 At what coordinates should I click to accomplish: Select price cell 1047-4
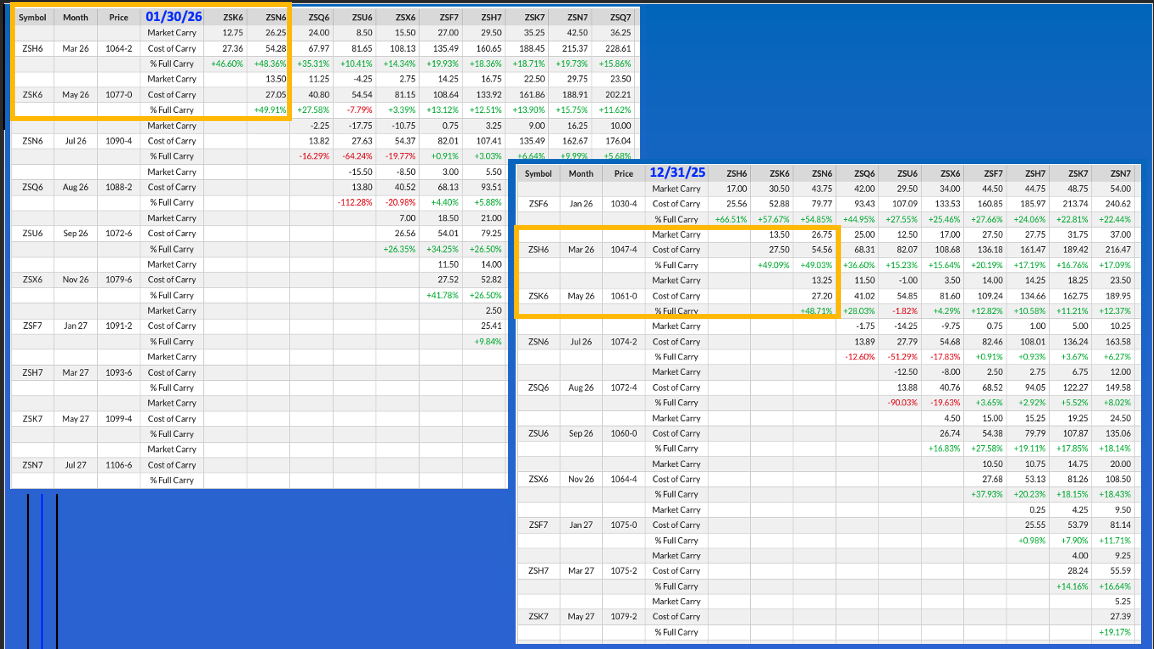[x=623, y=249]
